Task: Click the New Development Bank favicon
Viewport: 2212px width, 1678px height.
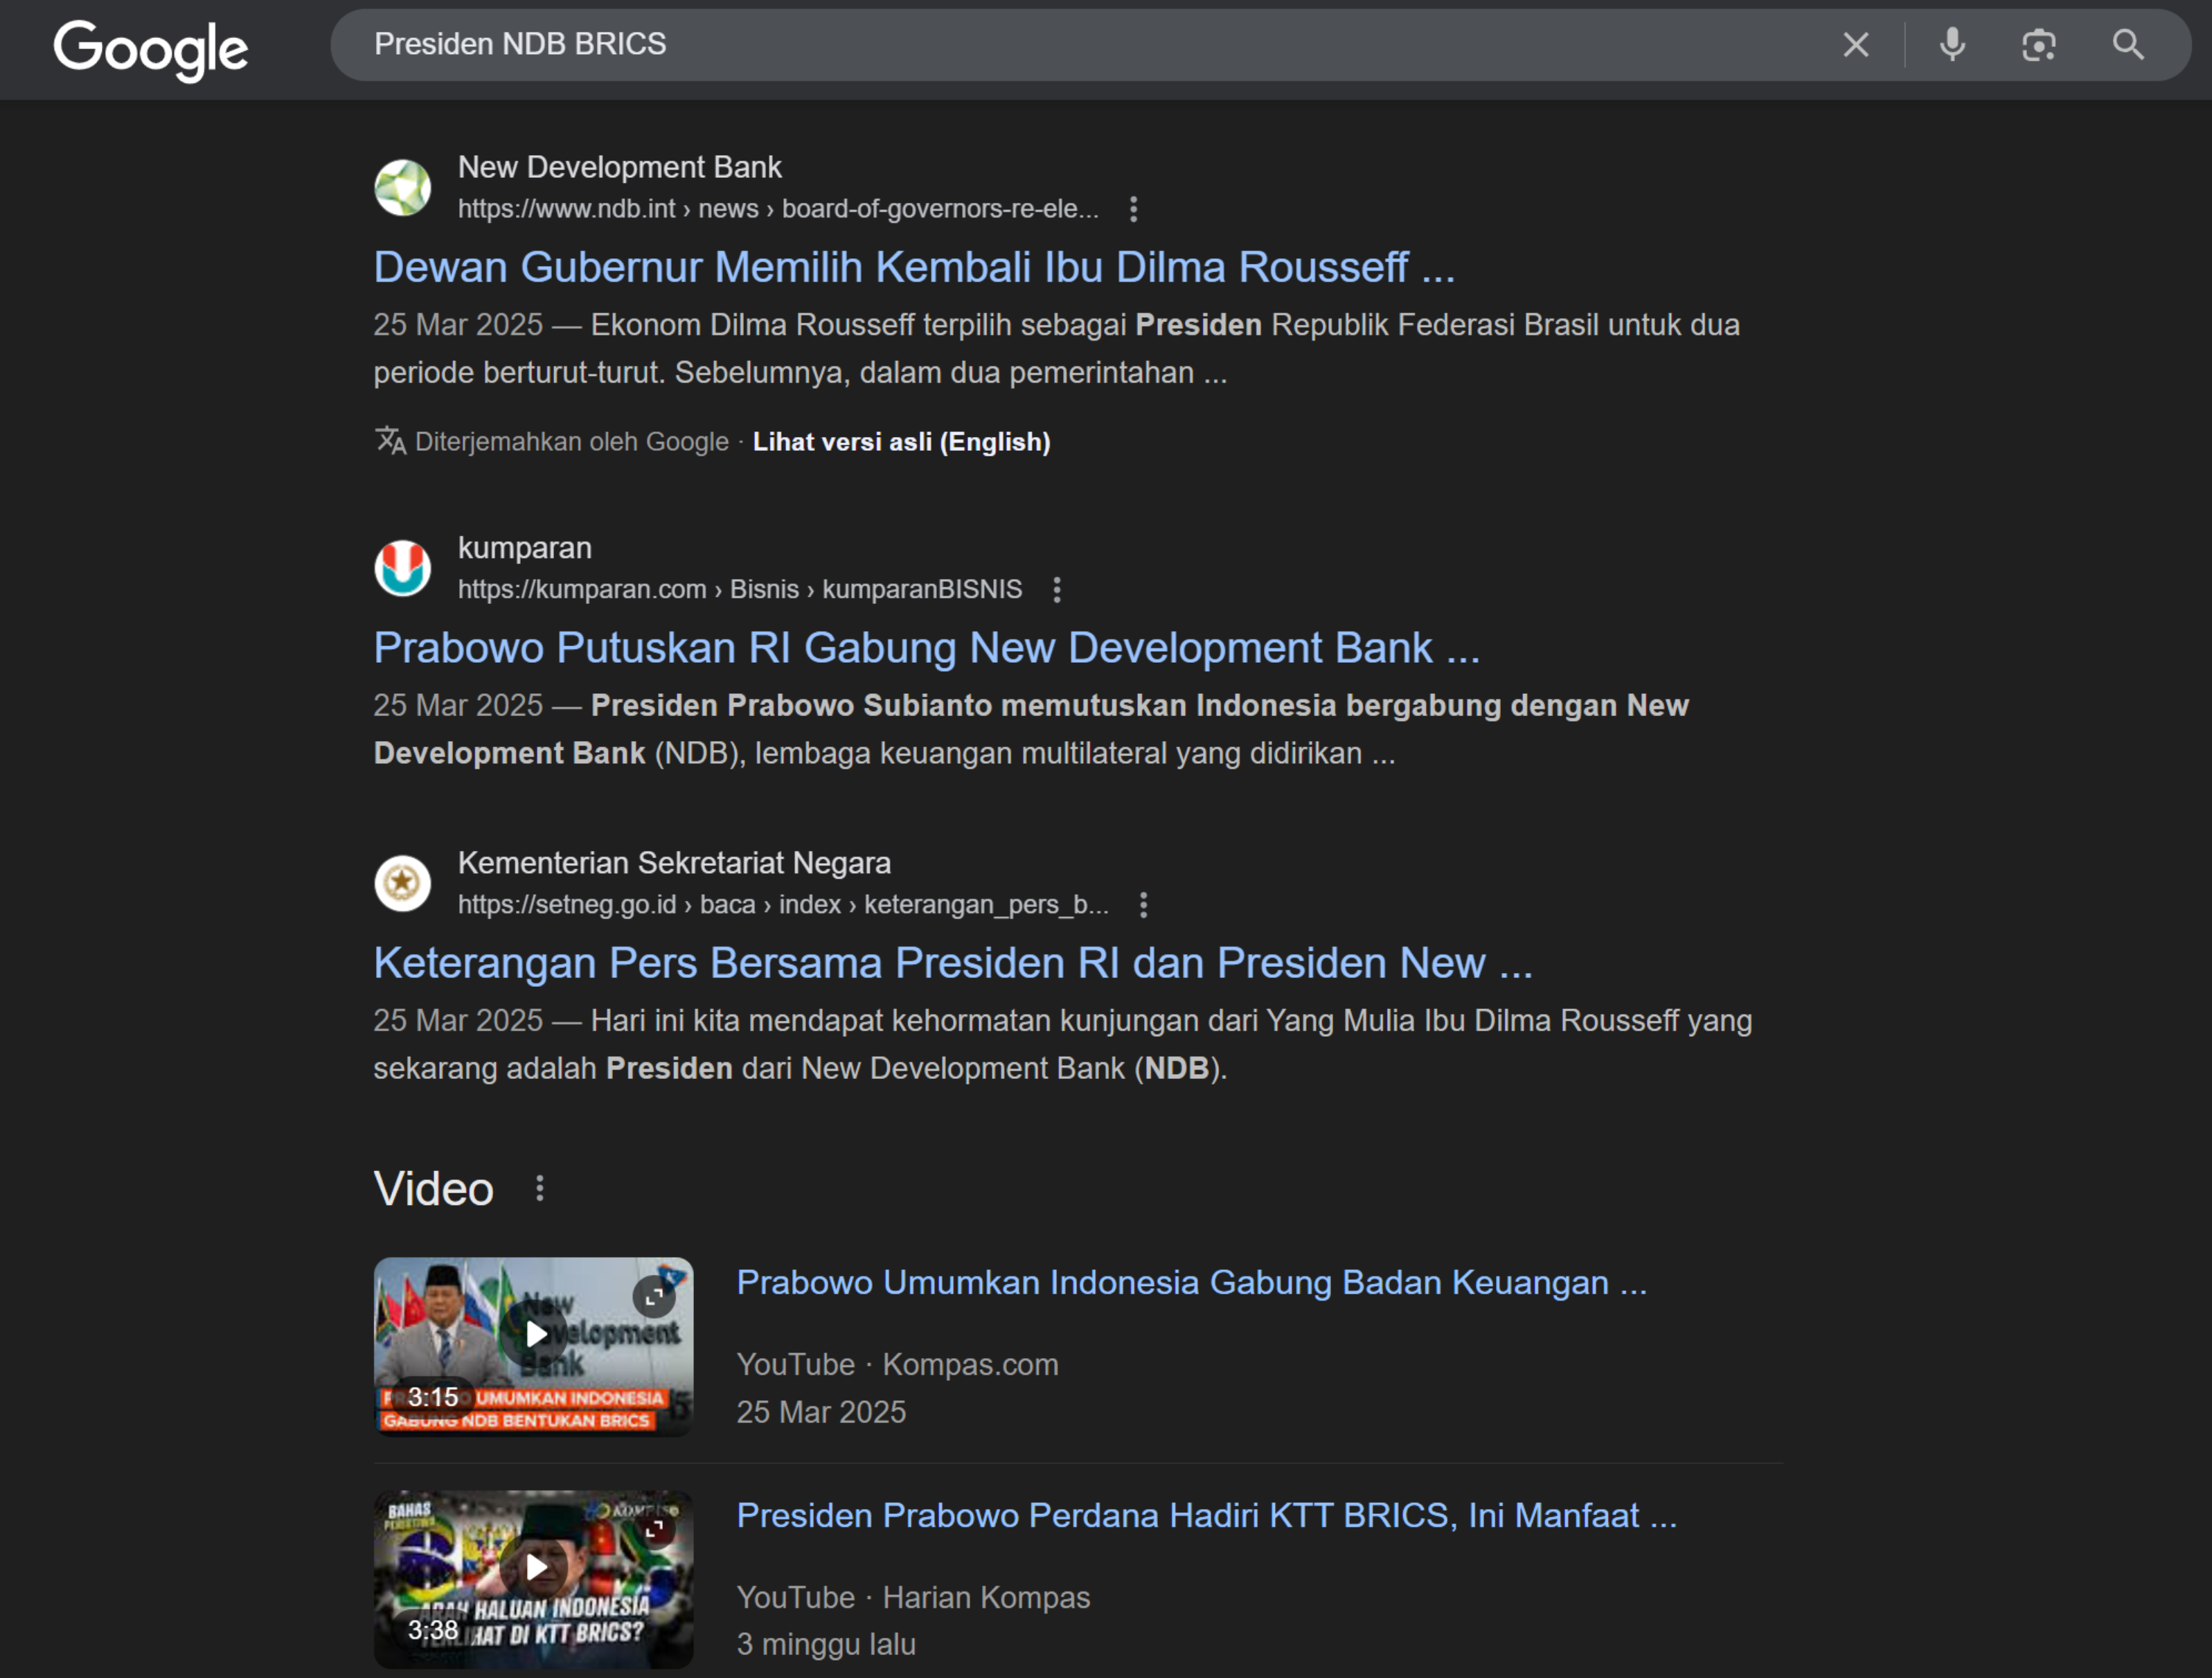Action: tap(402, 188)
